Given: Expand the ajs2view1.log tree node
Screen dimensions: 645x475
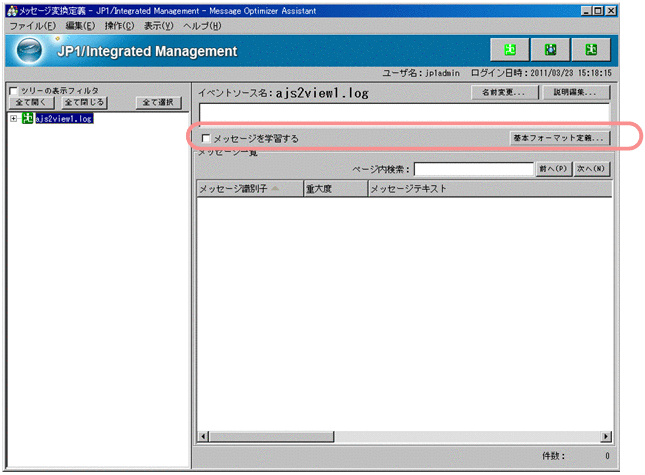Looking at the screenshot, I should 13,118.
